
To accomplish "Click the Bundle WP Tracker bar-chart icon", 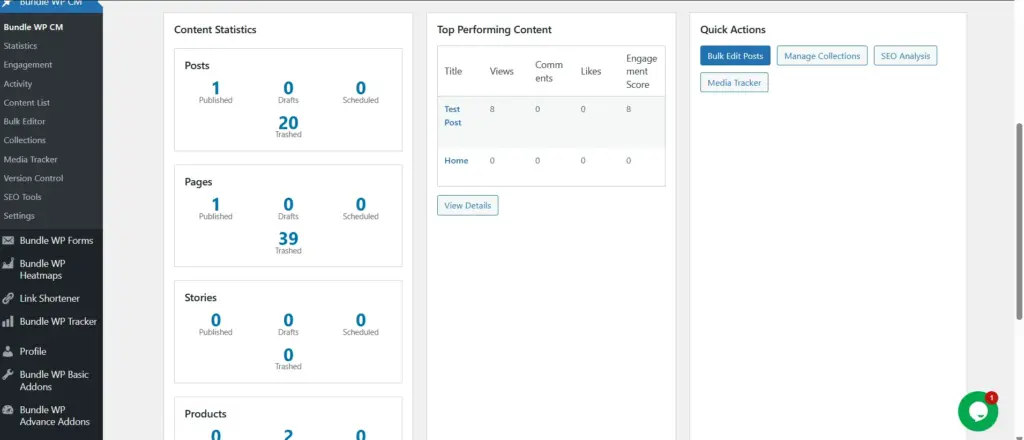I will pyautogui.click(x=8, y=322).
